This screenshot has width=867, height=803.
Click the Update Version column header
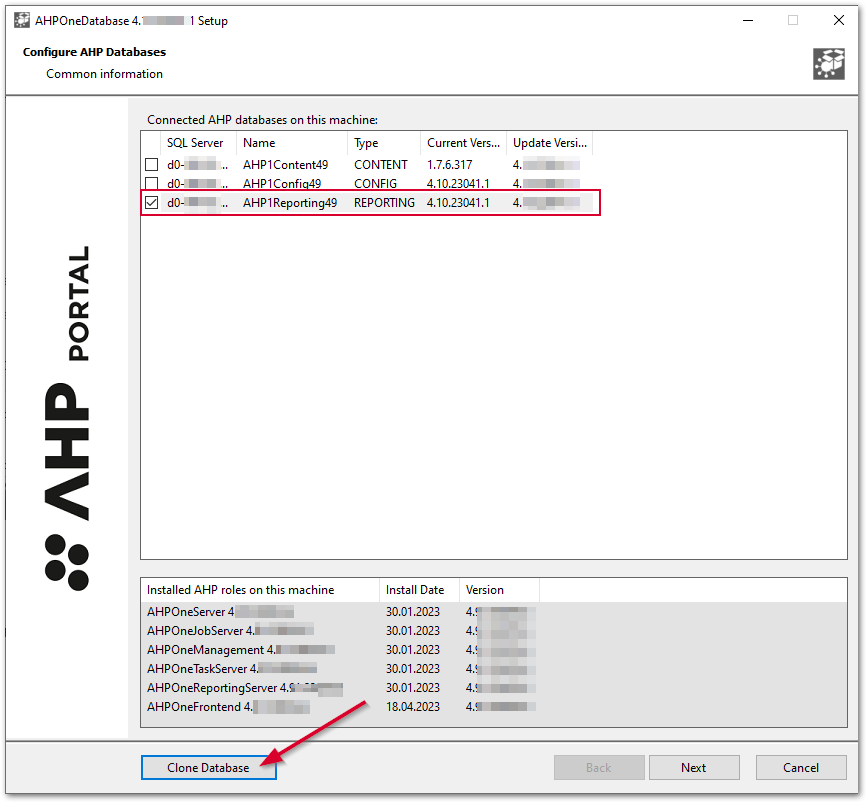tap(550, 143)
